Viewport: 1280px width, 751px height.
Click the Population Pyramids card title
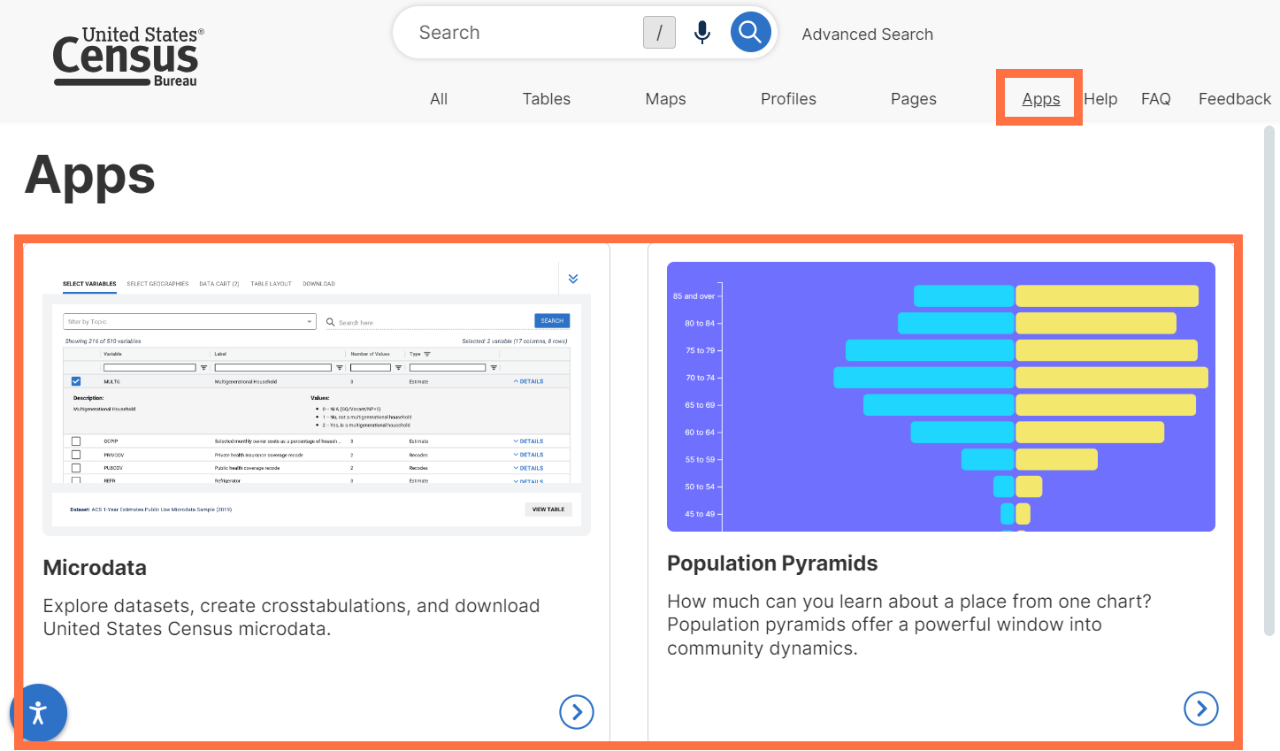pos(773,564)
